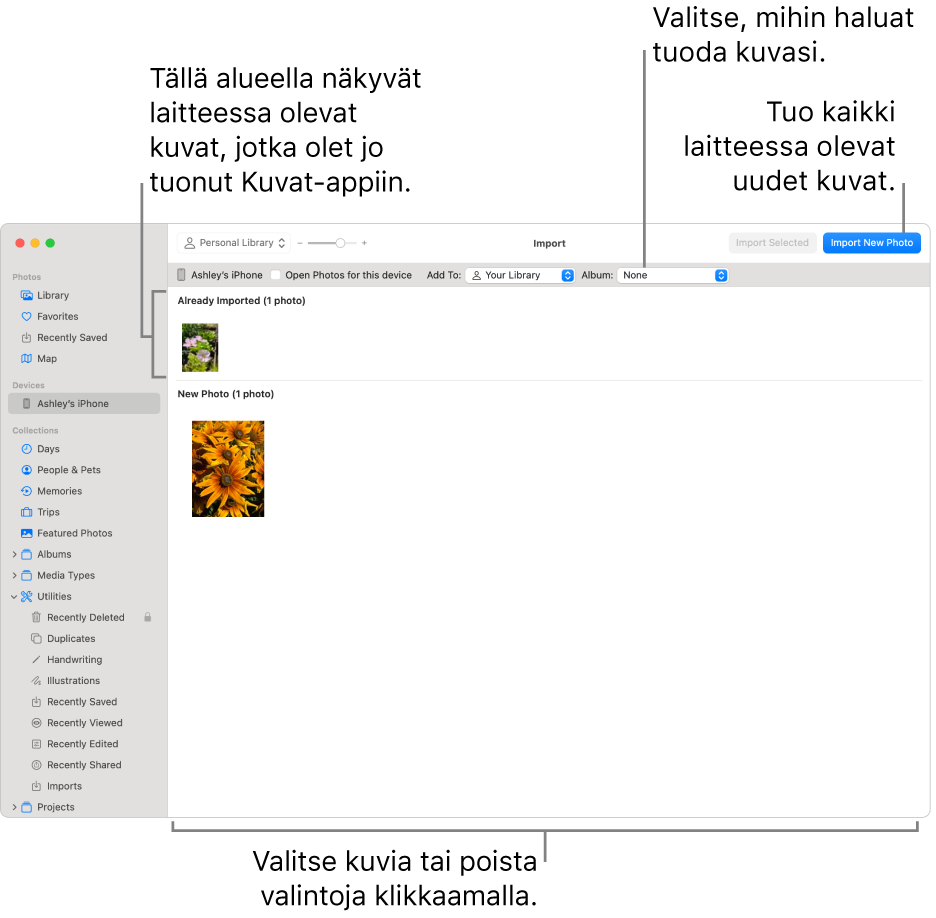Expand the Media Types chevron
The image size is (936, 918).
(x=14, y=577)
